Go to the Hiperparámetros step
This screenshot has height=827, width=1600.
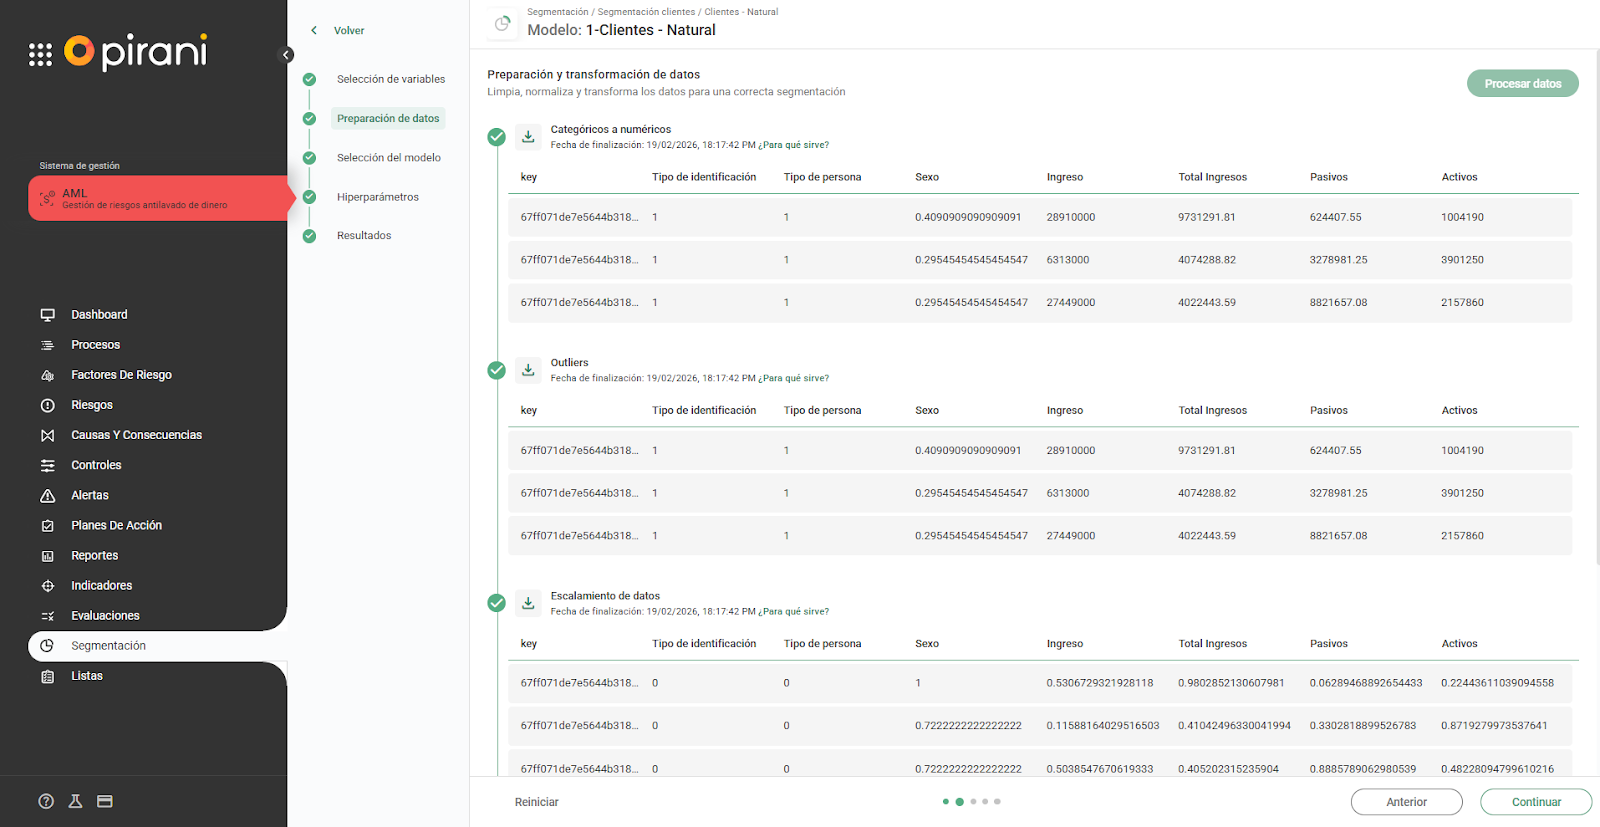click(x=377, y=197)
